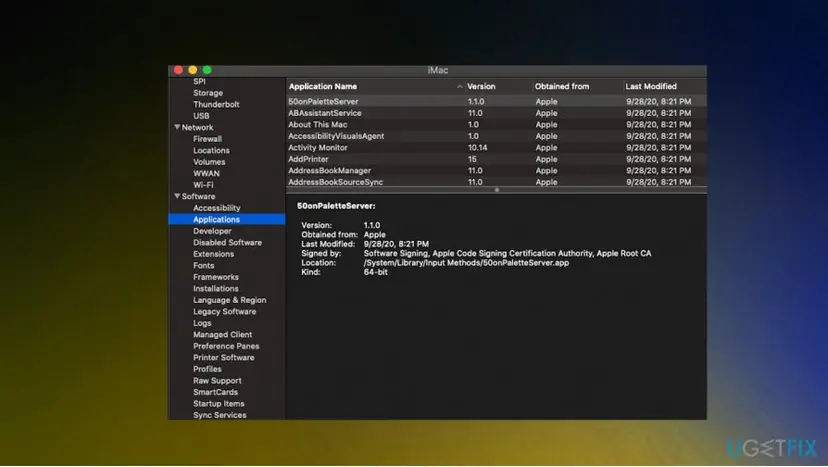
Task: Open Accessibility under Software
Action: 217,208
